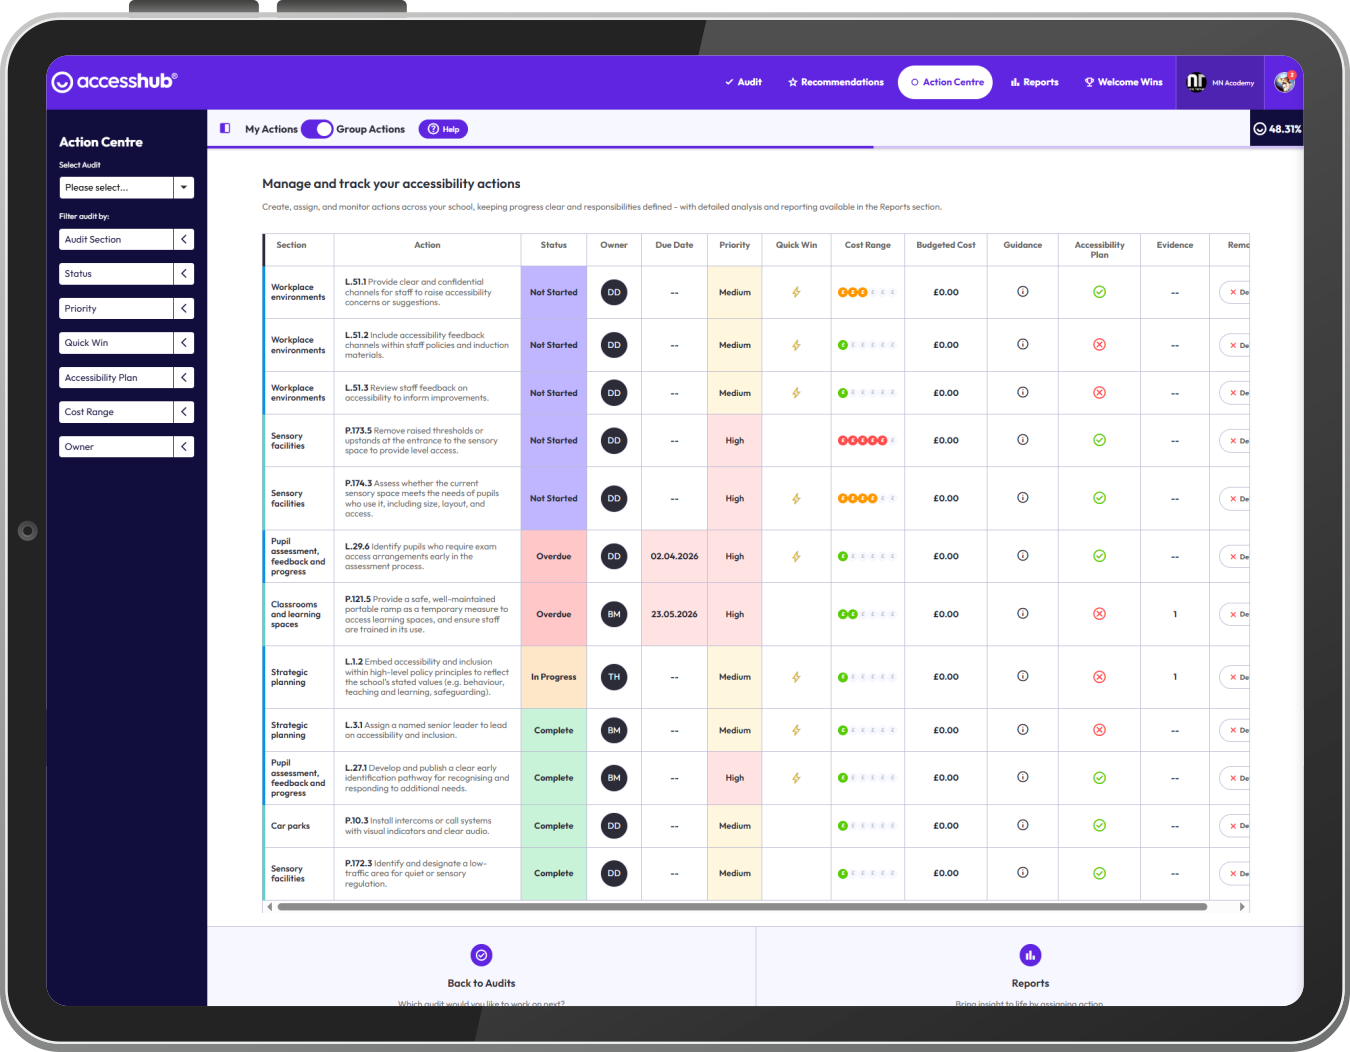Toggle accessibility plan cross for L.51.3
This screenshot has width=1350, height=1052.
coord(1099,393)
